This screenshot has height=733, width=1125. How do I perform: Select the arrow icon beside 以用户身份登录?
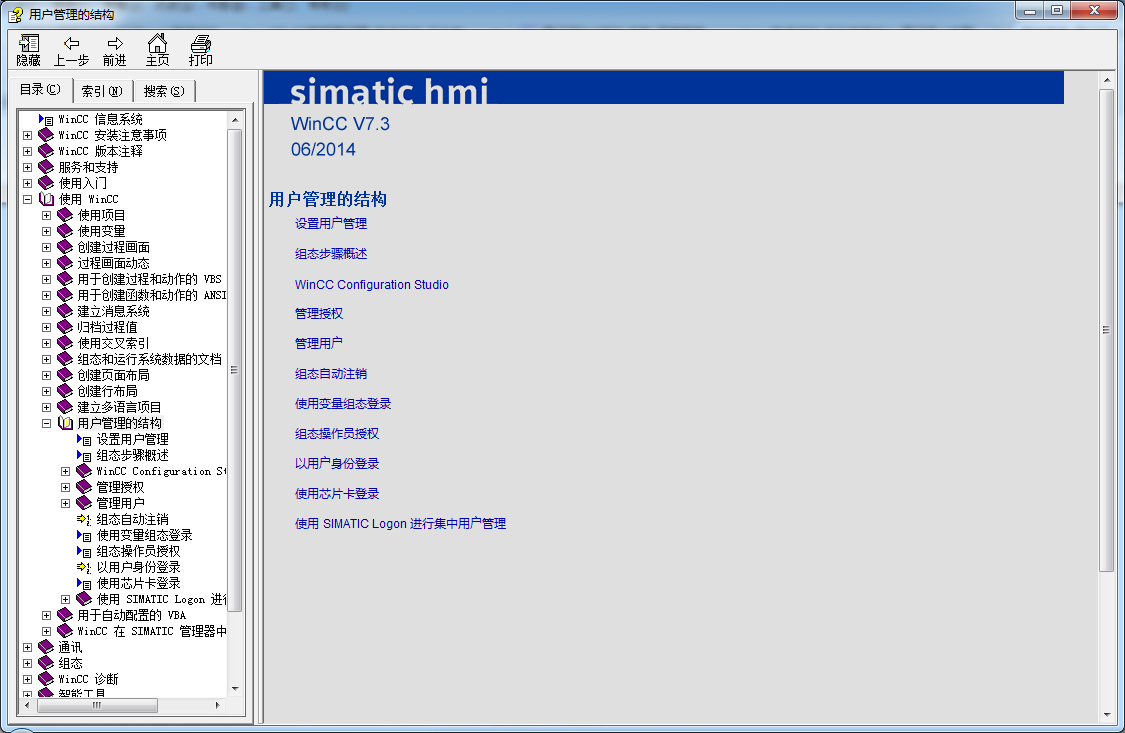(x=84, y=567)
